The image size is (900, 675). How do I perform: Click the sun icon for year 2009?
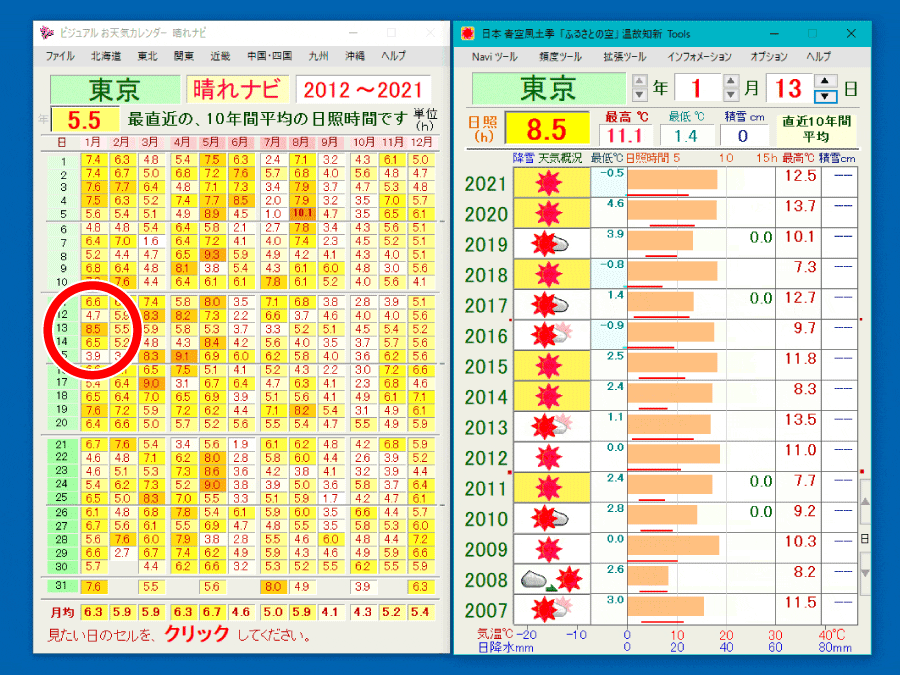point(550,549)
